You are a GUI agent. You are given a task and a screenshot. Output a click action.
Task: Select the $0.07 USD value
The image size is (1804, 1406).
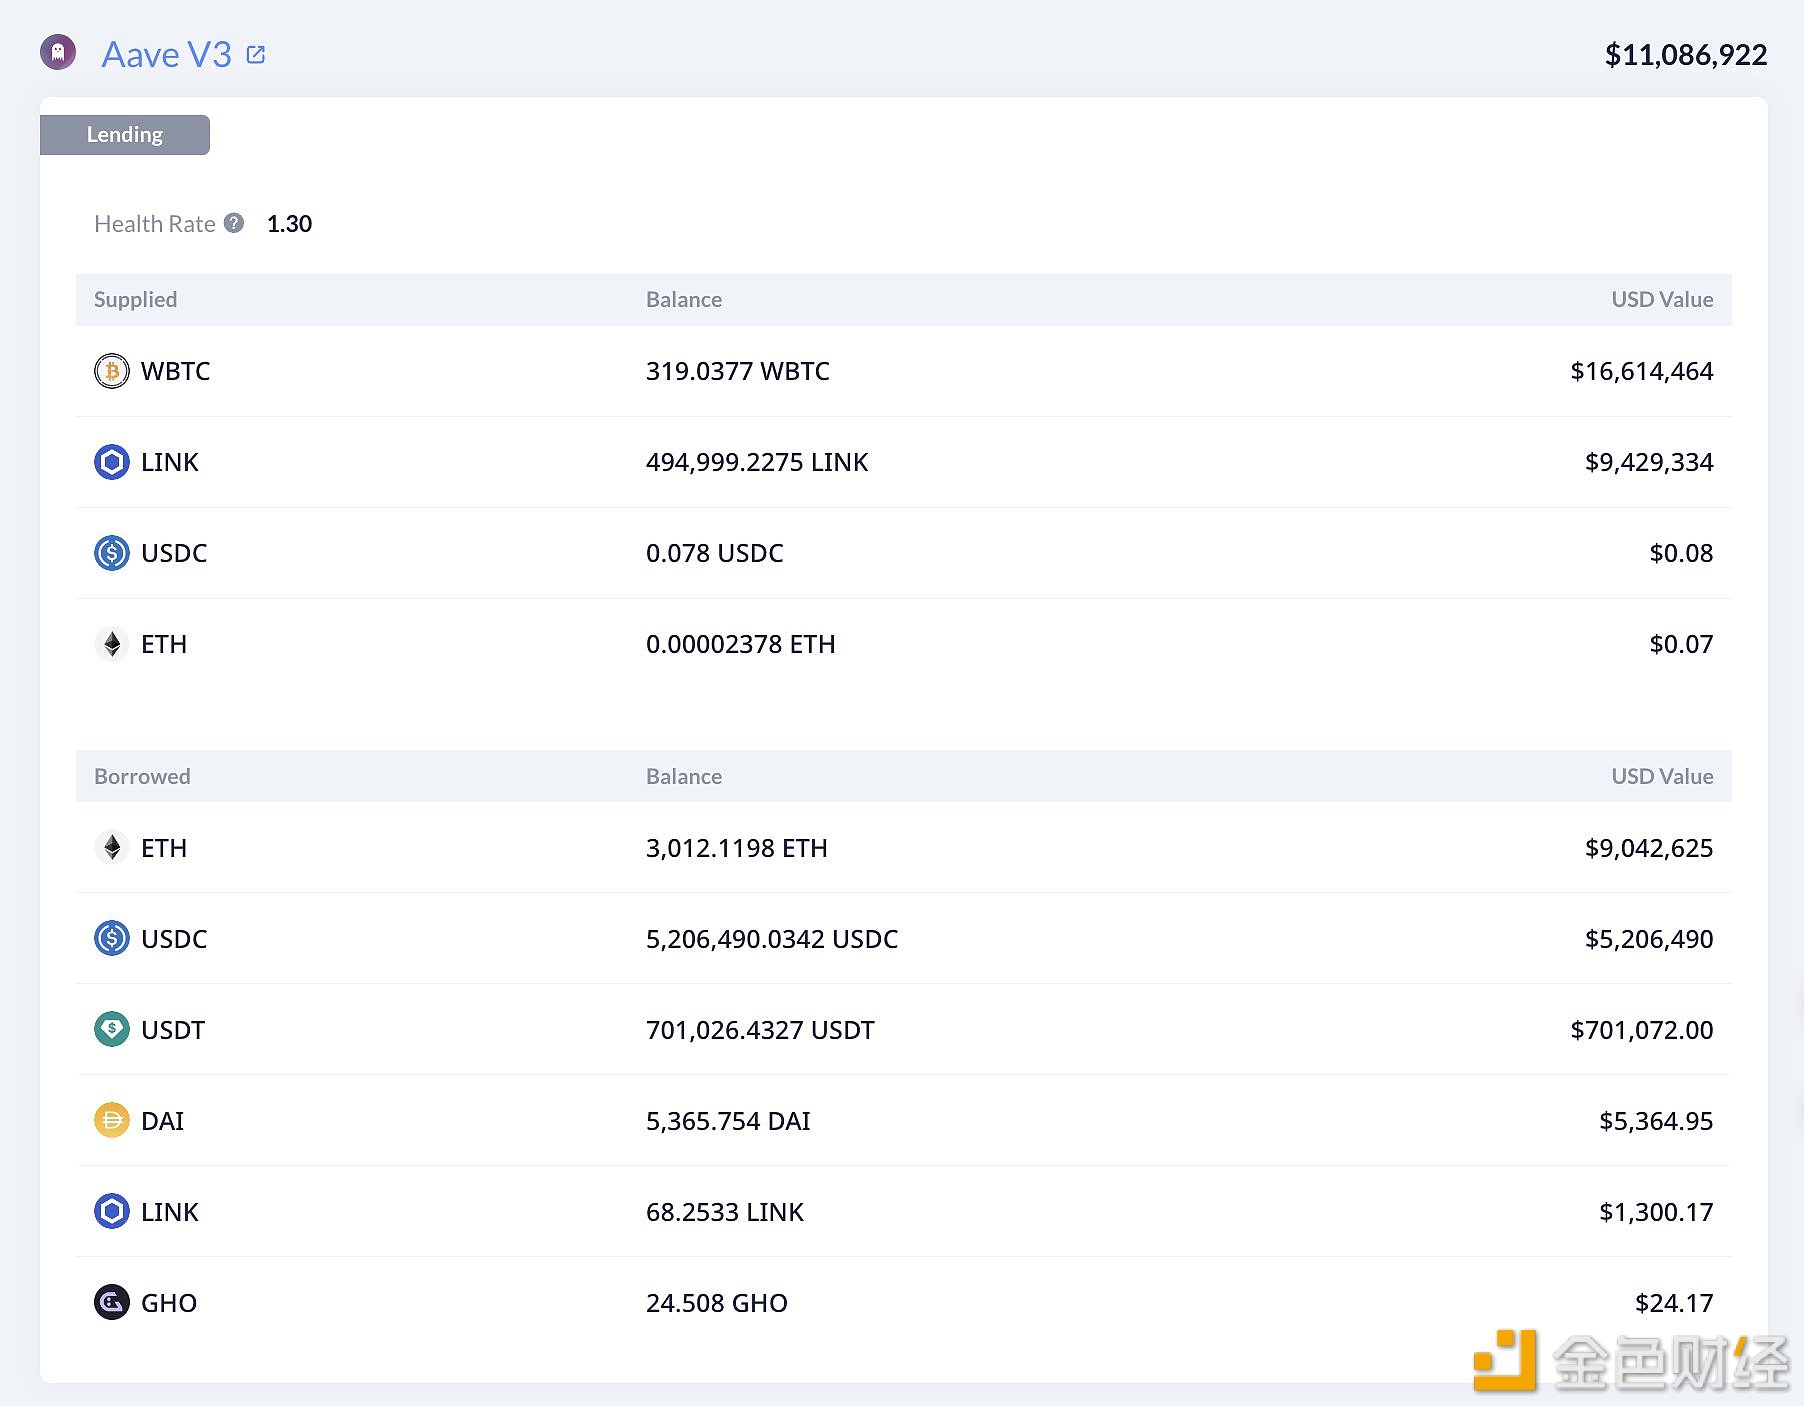[1681, 644]
